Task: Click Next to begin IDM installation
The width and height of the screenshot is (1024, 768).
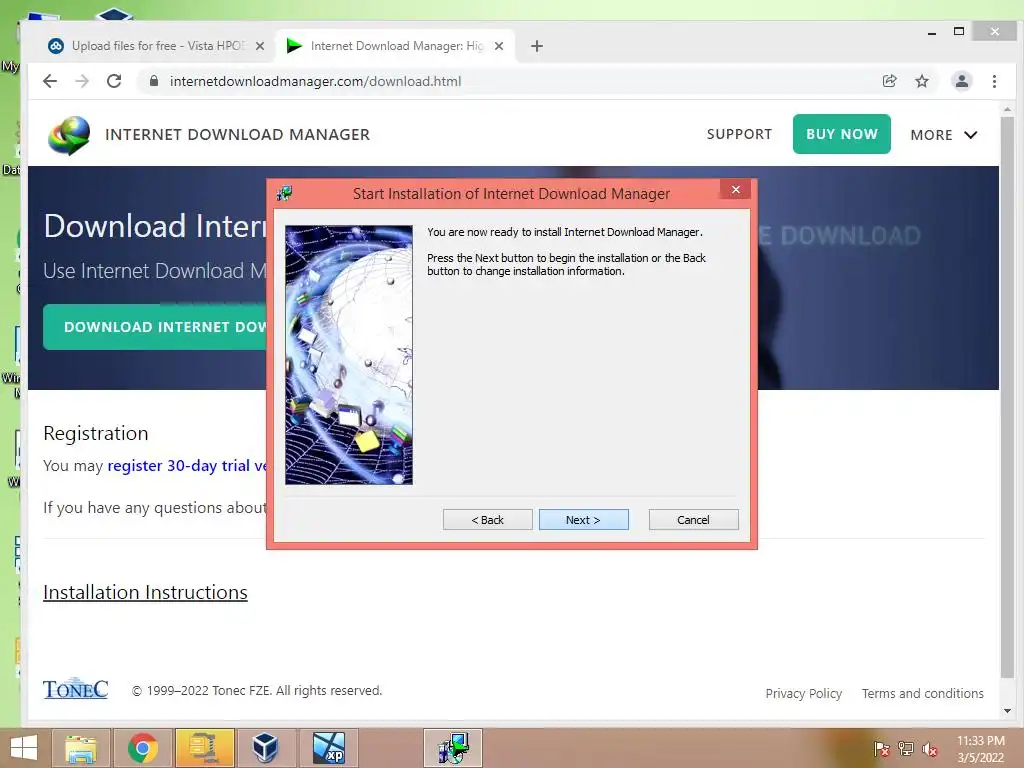Action: click(583, 520)
